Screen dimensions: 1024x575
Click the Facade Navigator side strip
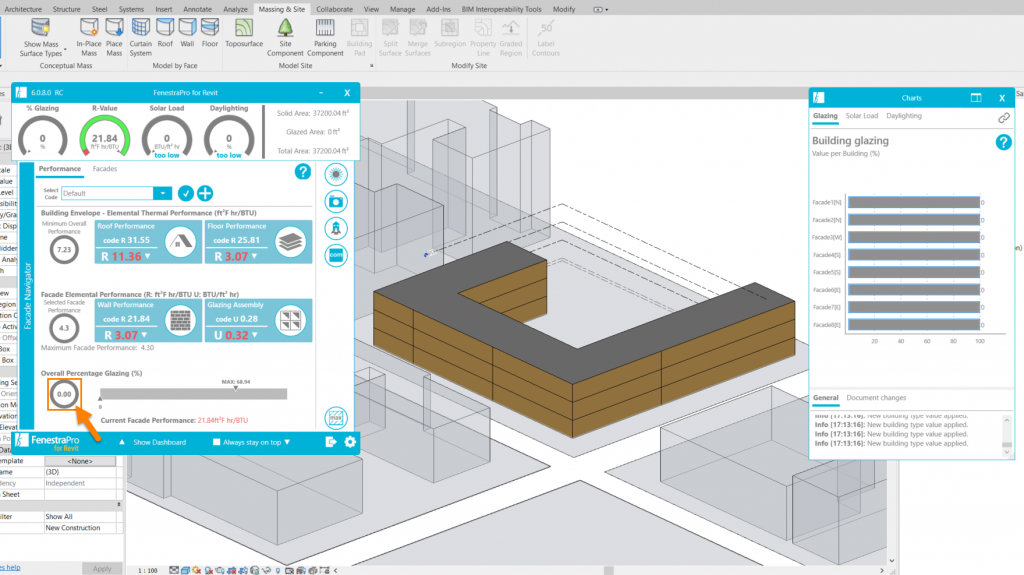[27, 295]
